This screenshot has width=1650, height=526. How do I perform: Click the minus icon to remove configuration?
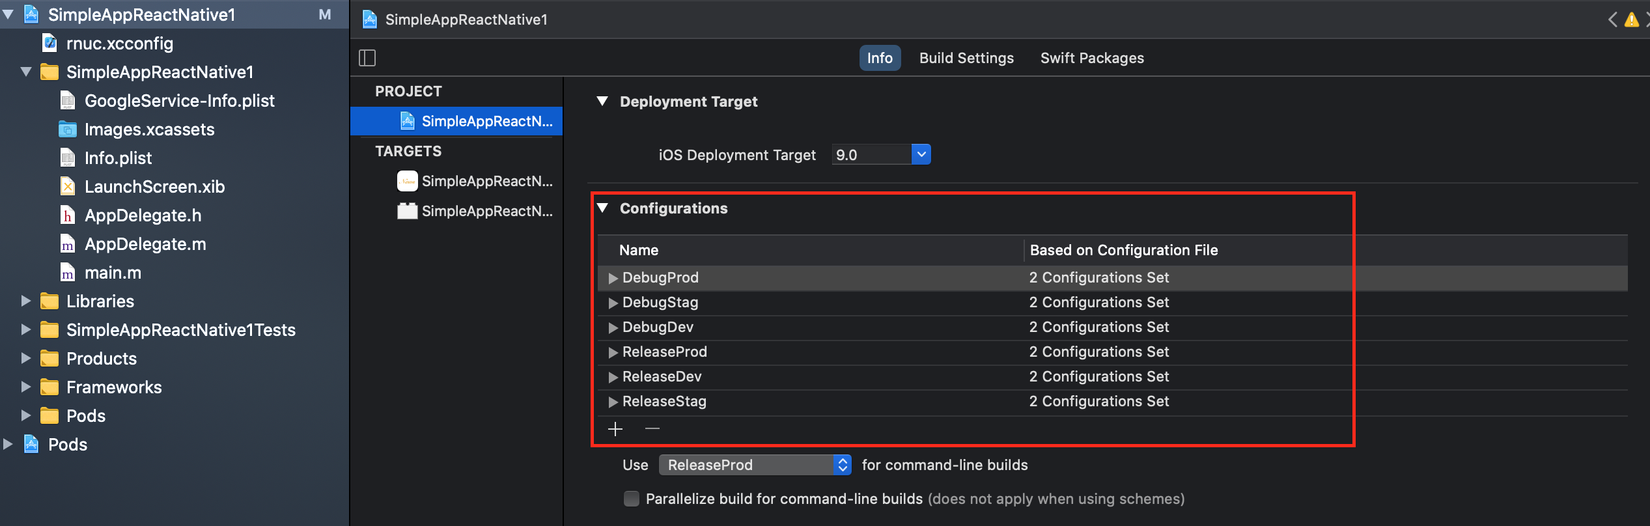[x=652, y=429]
